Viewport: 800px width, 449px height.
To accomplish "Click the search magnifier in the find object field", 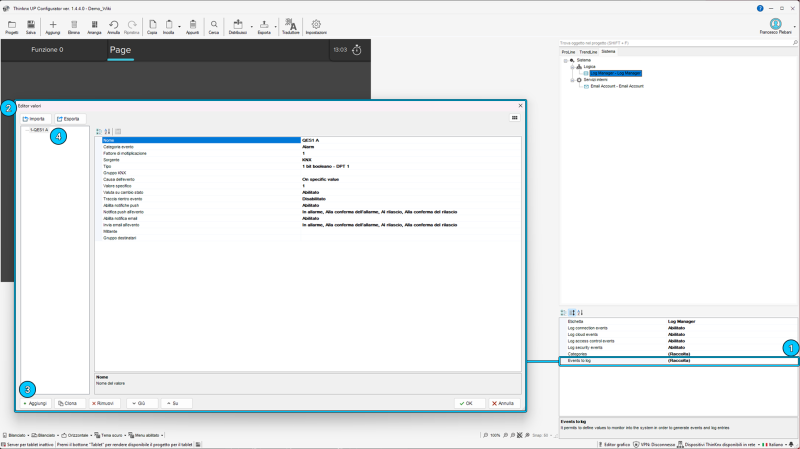I will coord(794,43).
